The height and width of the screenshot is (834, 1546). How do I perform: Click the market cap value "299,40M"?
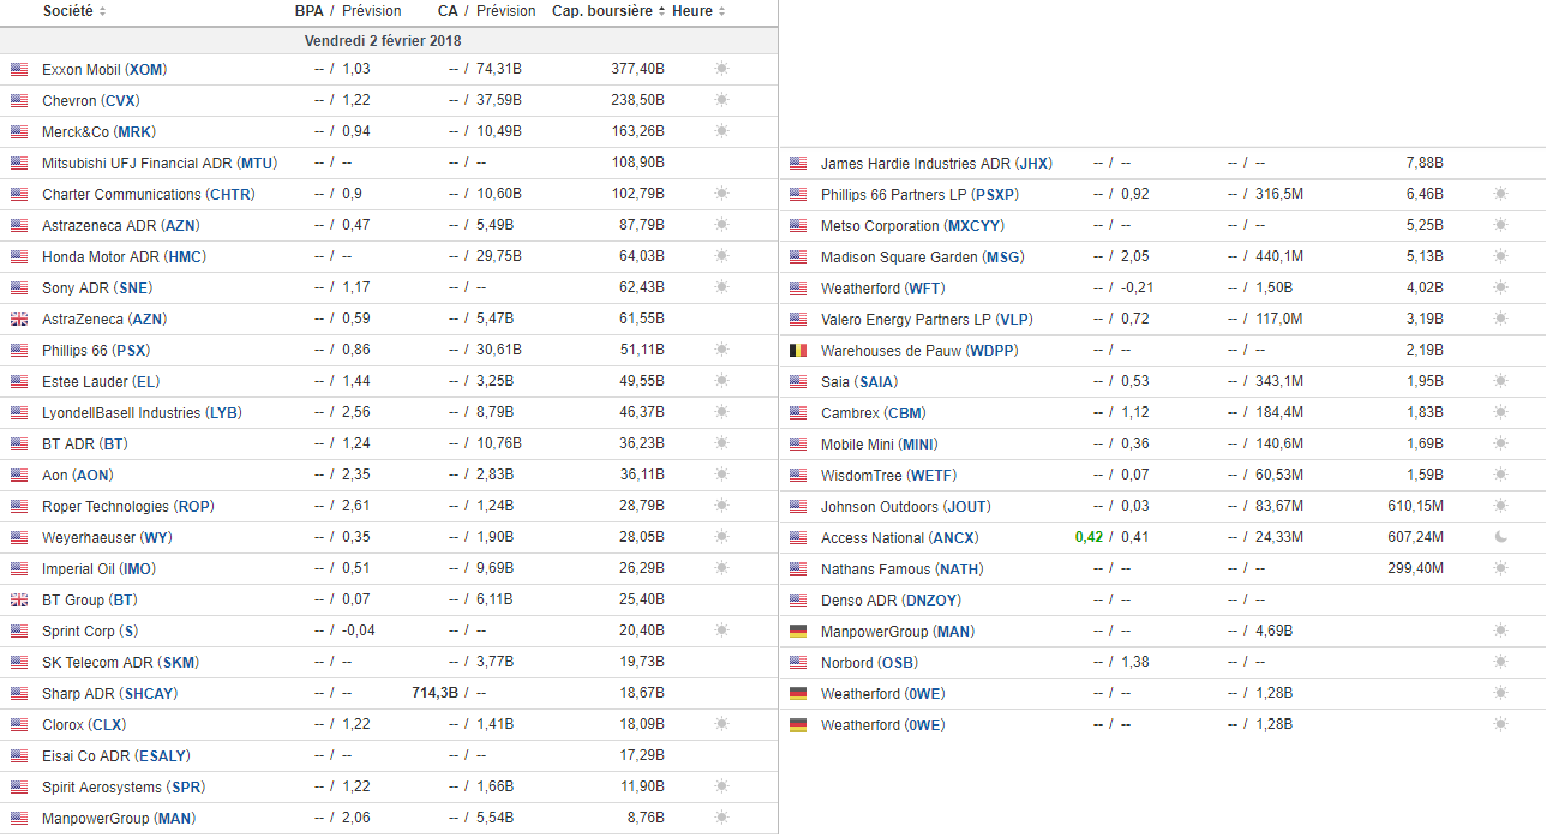click(x=1416, y=568)
